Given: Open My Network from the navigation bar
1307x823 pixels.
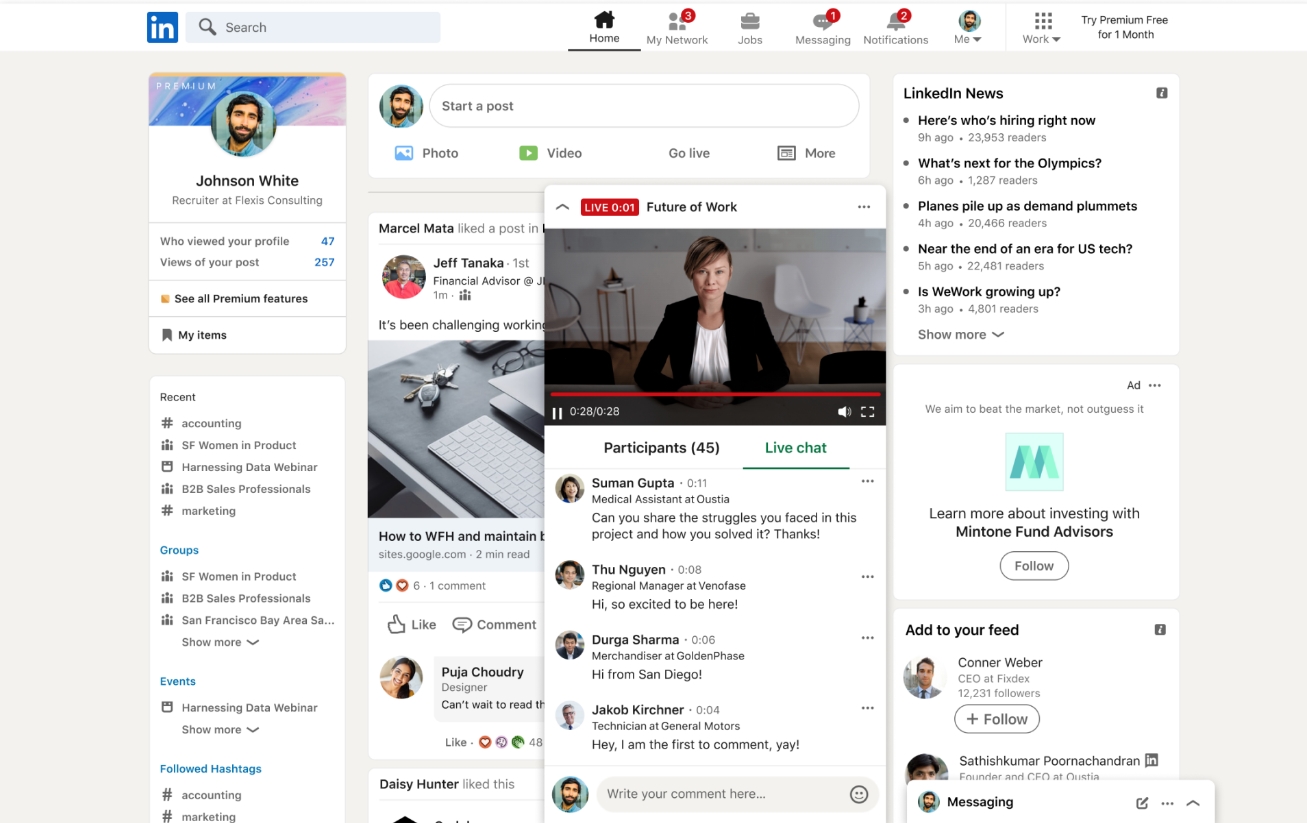Looking at the screenshot, I should (x=677, y=28).
